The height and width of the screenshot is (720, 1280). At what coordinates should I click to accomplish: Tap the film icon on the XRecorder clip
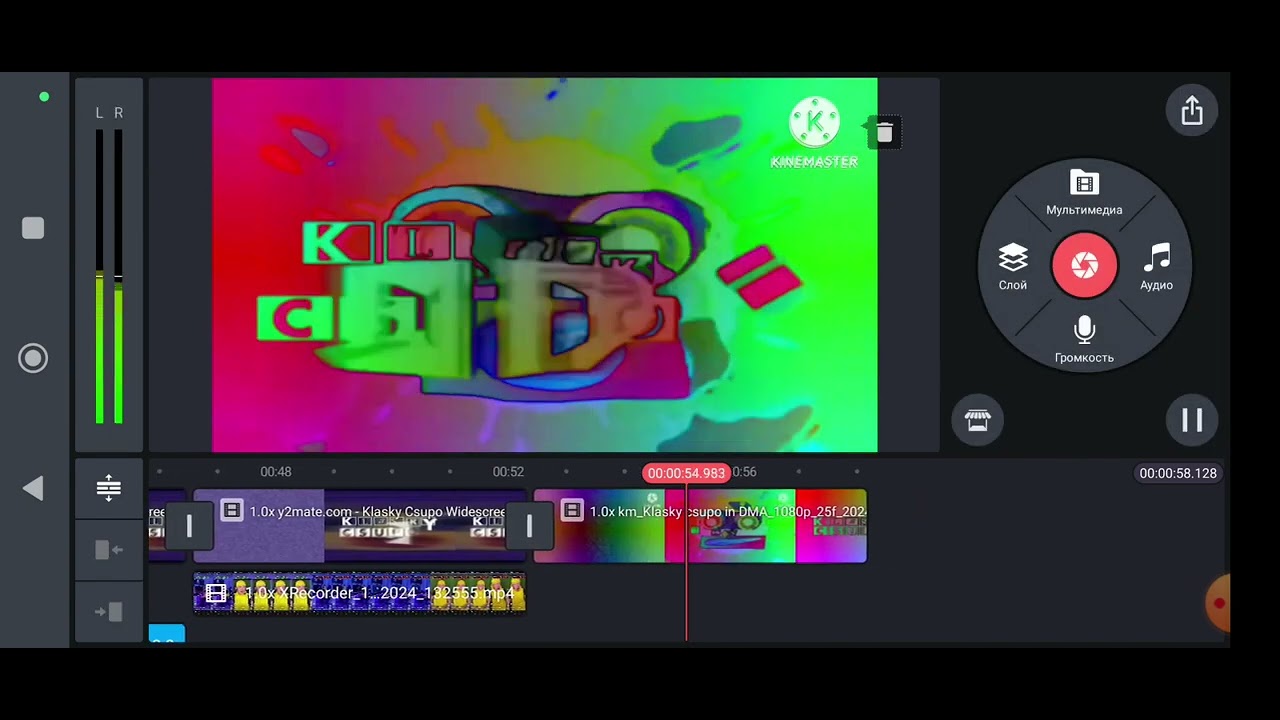pyautogui.click(x=216, y=593)
